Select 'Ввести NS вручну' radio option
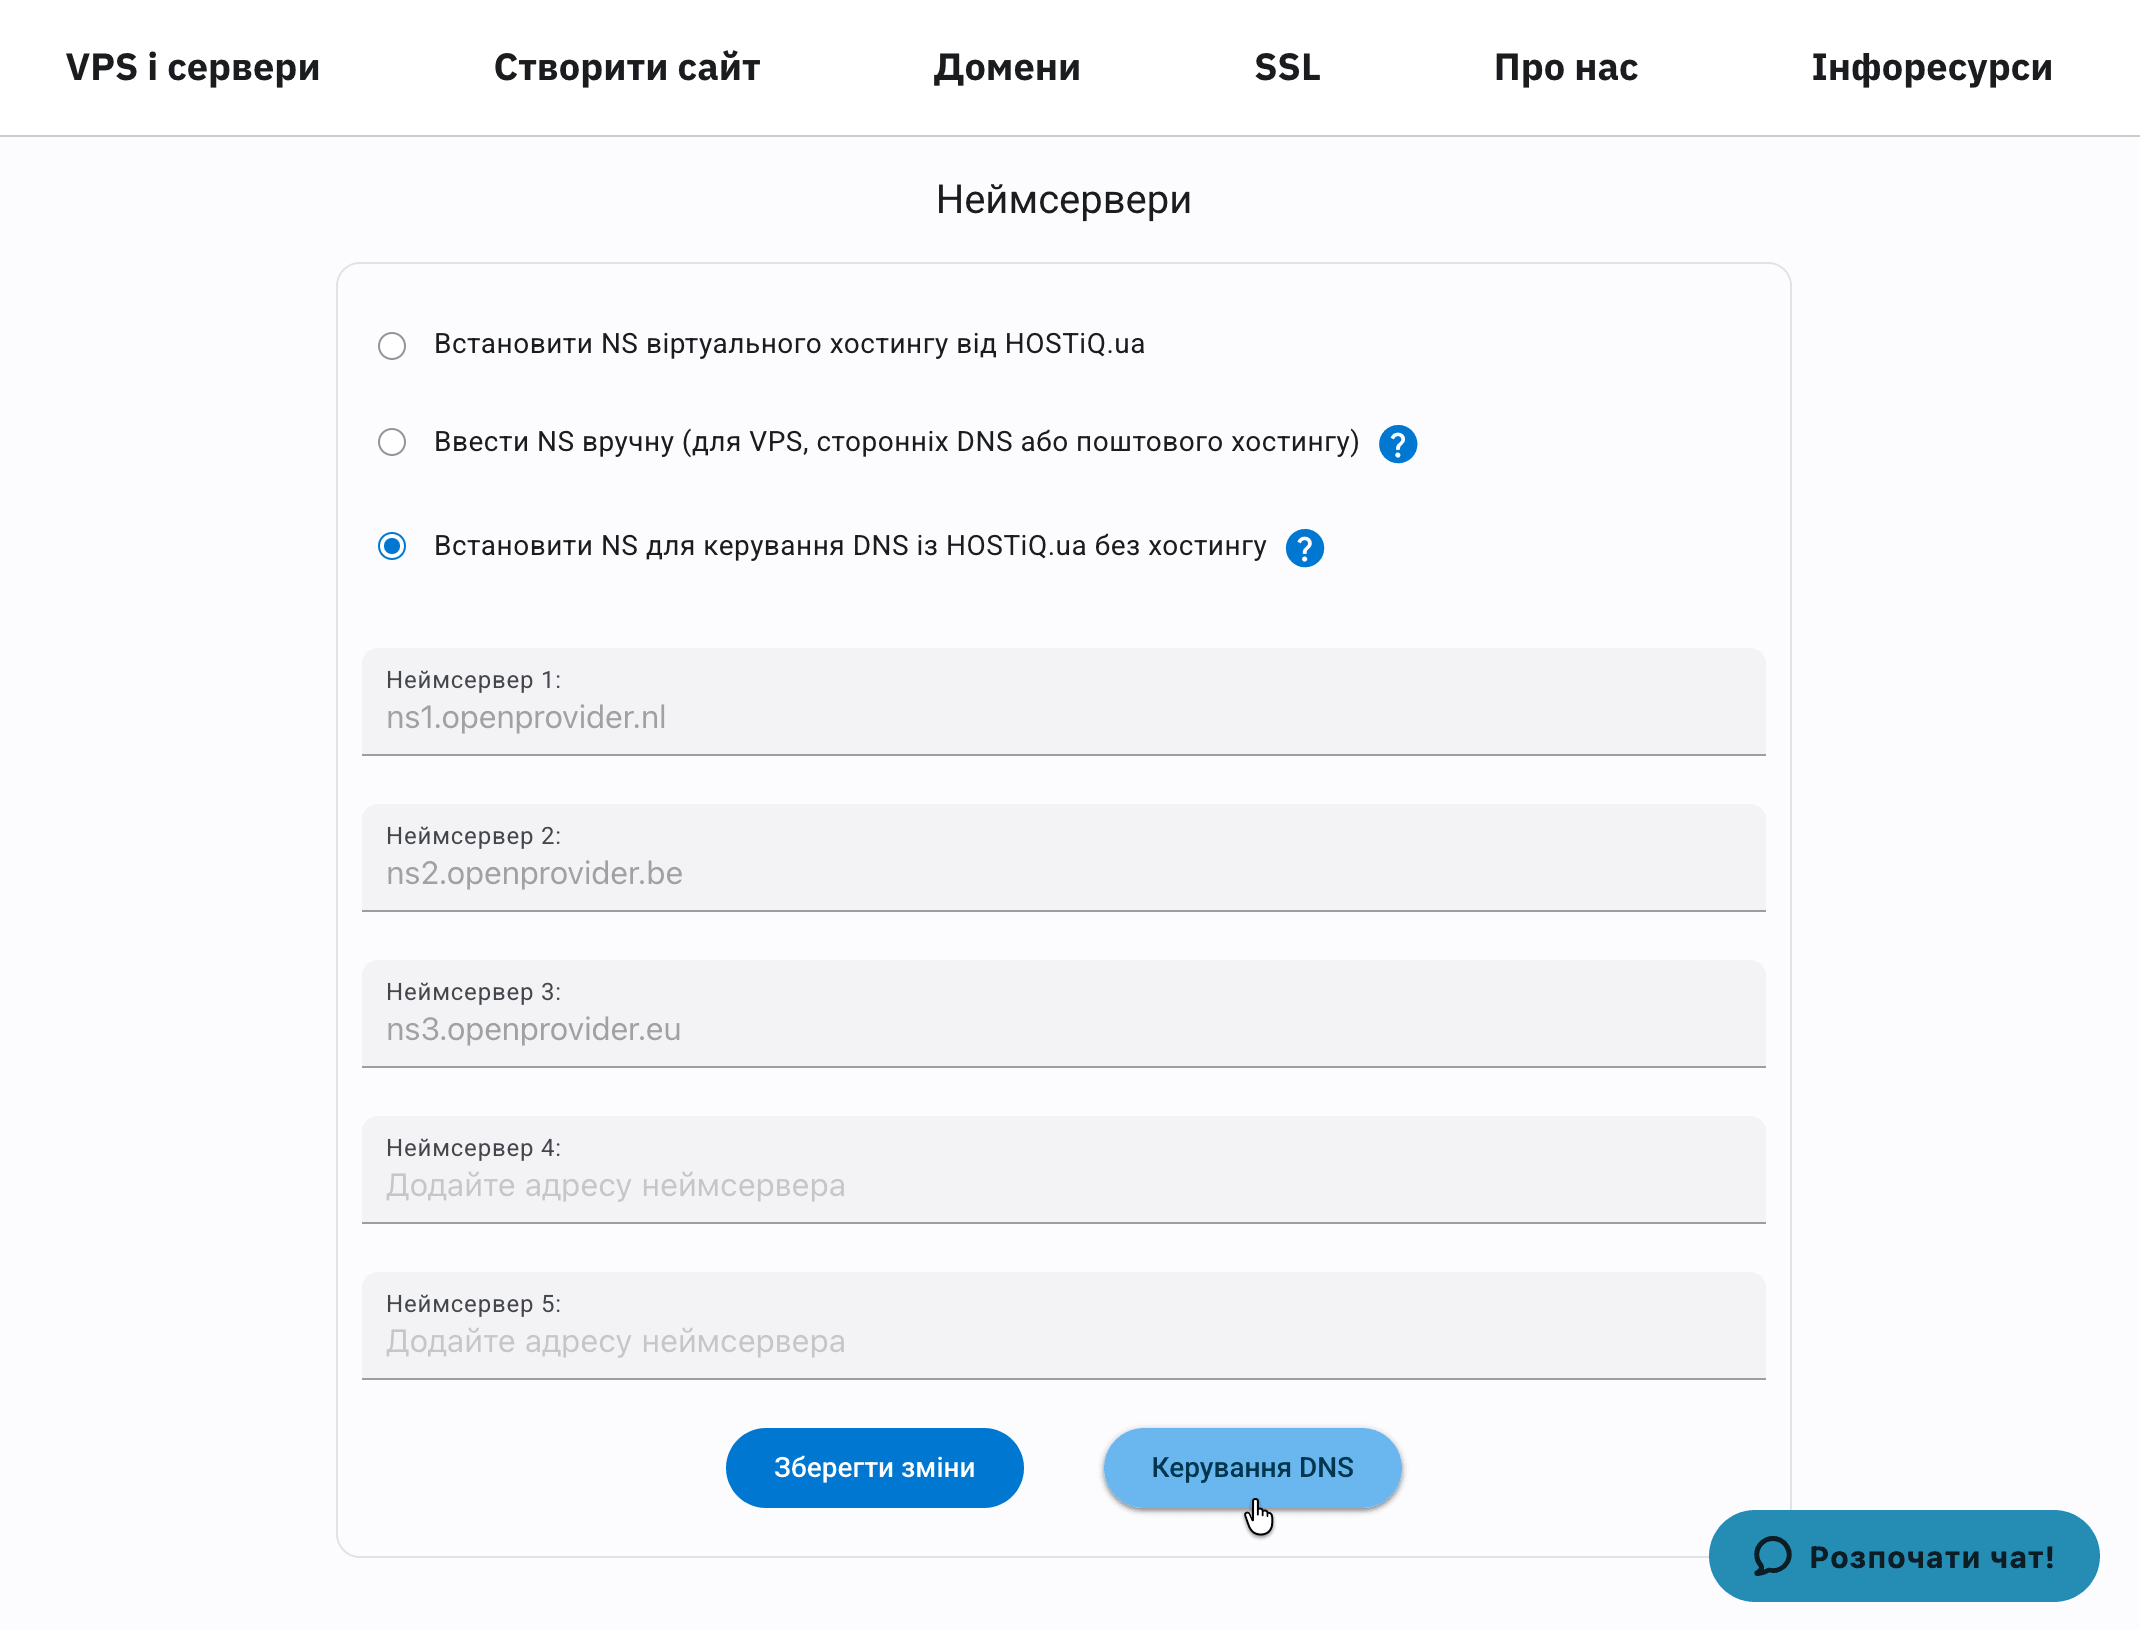Image resolution: width=2140 pixels, height=1630 pixels. pyautogui.click(x=392, y=442)
